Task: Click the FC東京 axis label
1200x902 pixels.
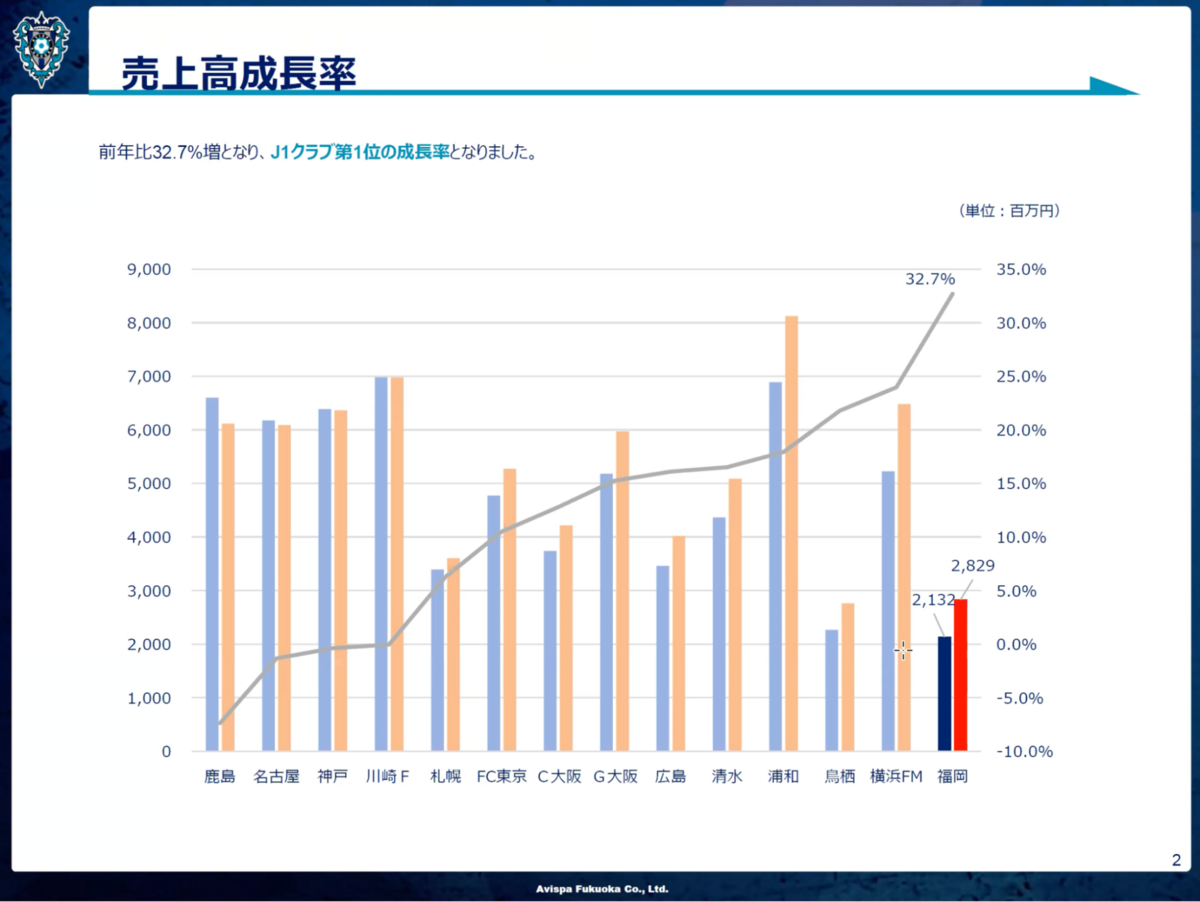Action: point(501,776)
